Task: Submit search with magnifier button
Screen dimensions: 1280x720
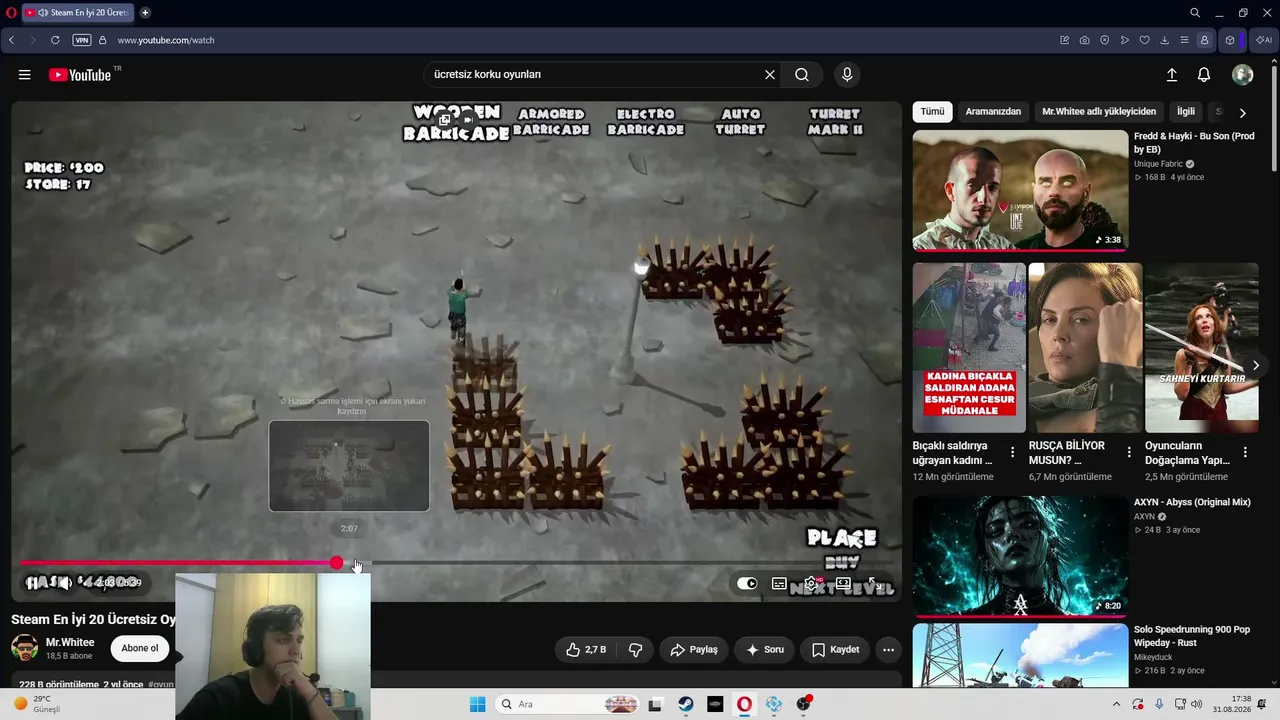Action: pyautogui.click(x=802, y=75)
